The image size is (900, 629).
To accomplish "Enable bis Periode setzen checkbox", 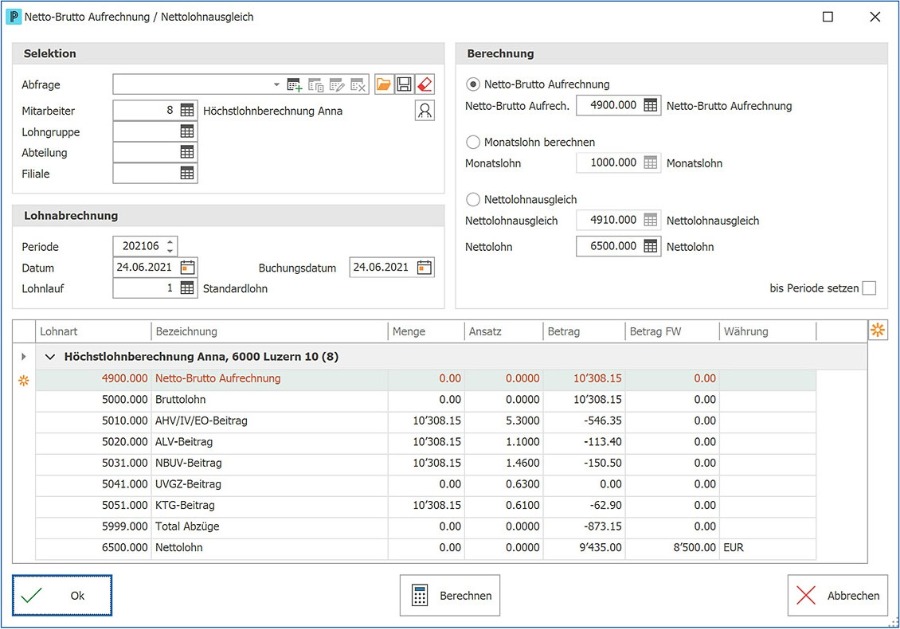I will click(x=869, y=288).
